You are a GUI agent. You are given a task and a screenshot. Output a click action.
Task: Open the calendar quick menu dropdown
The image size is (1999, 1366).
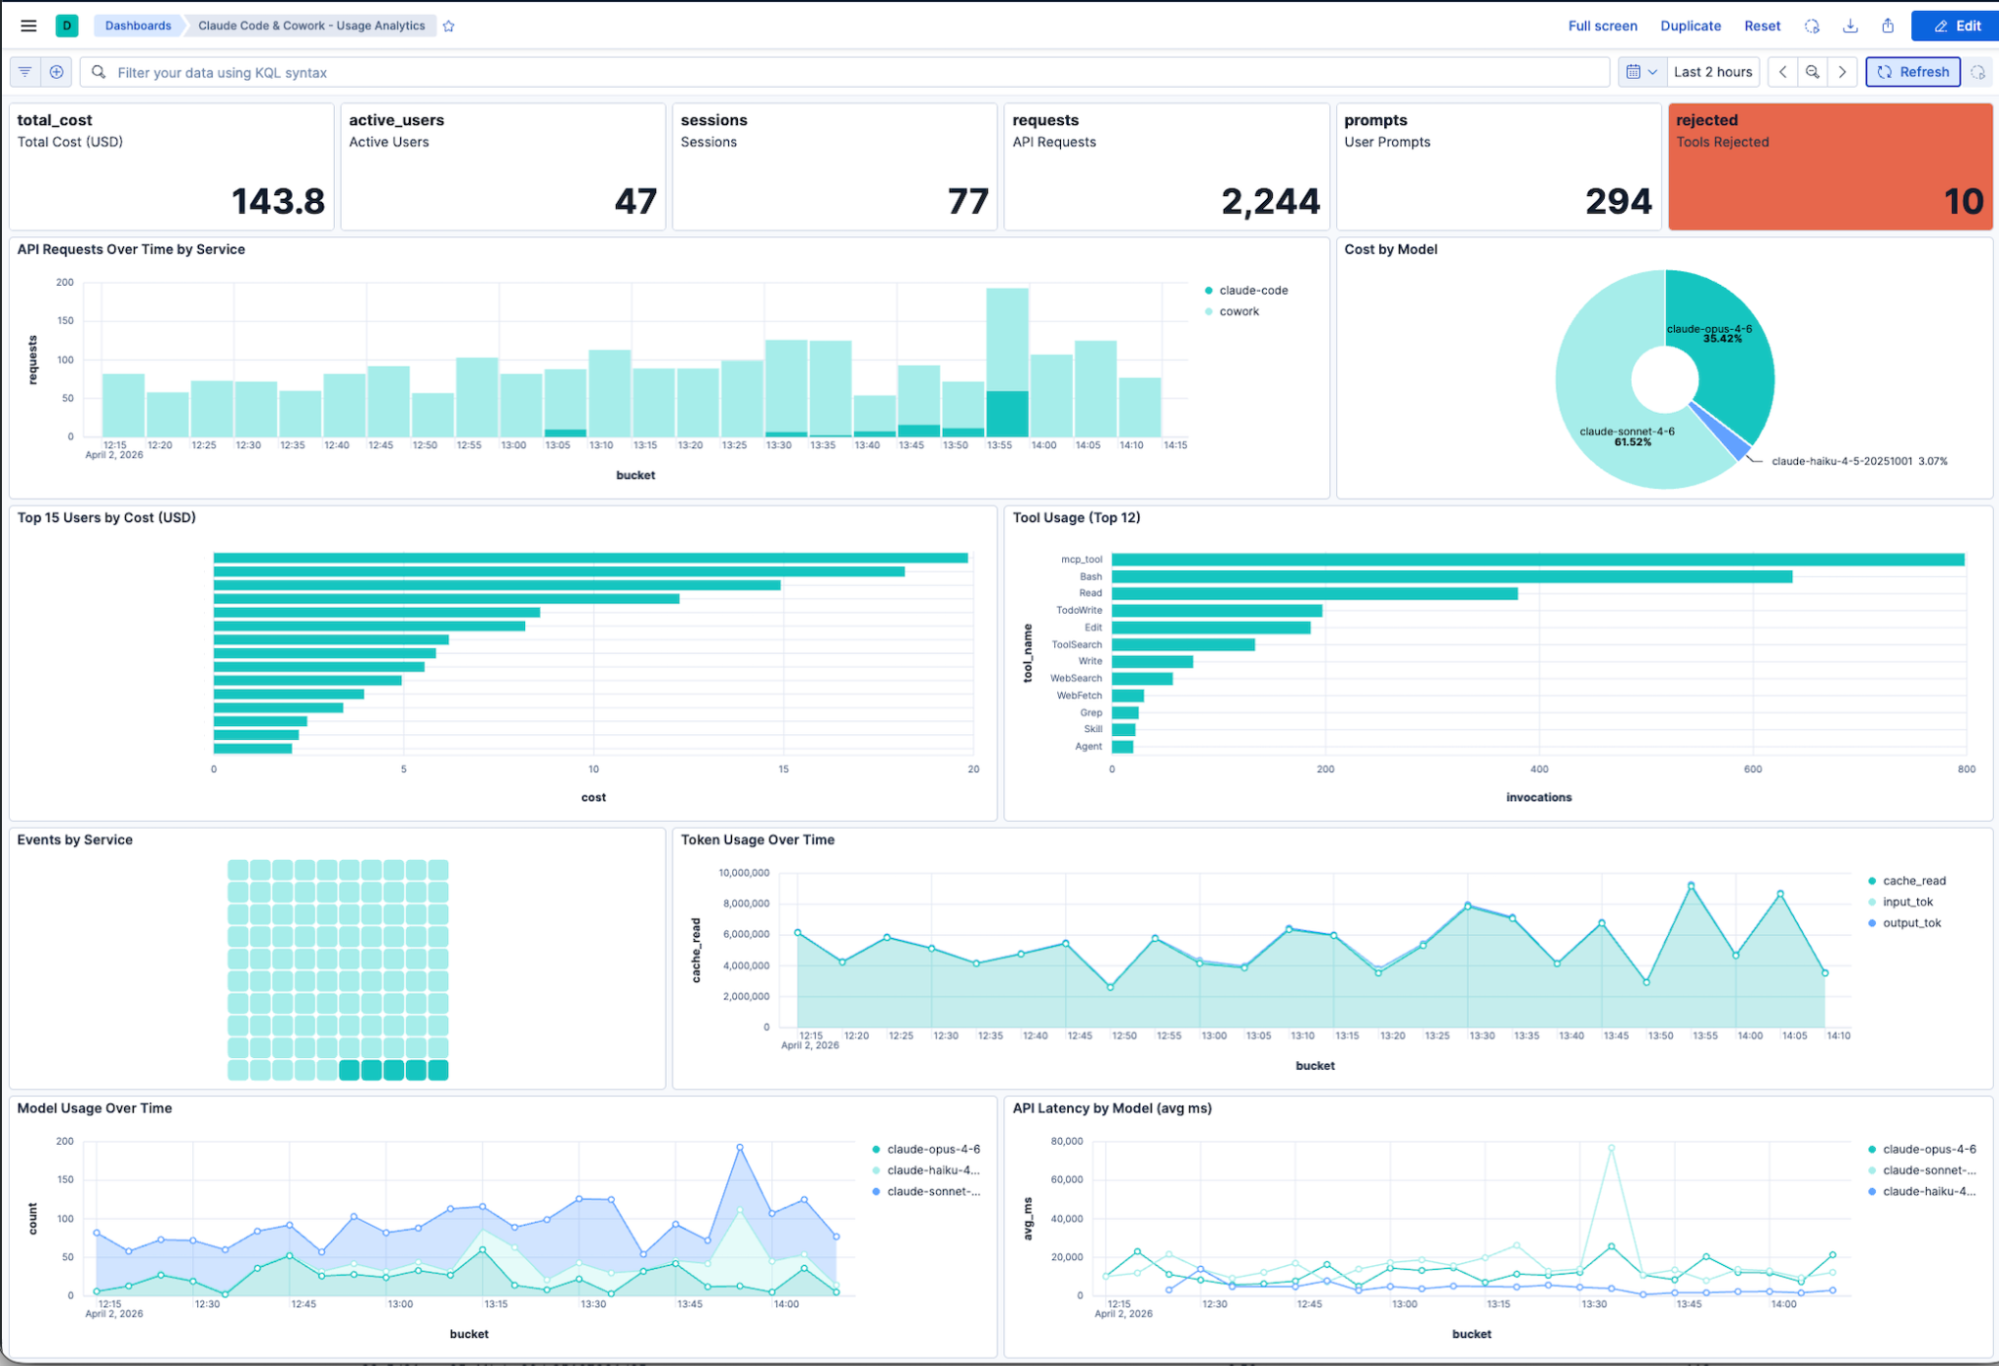[x=1642, y=72]
